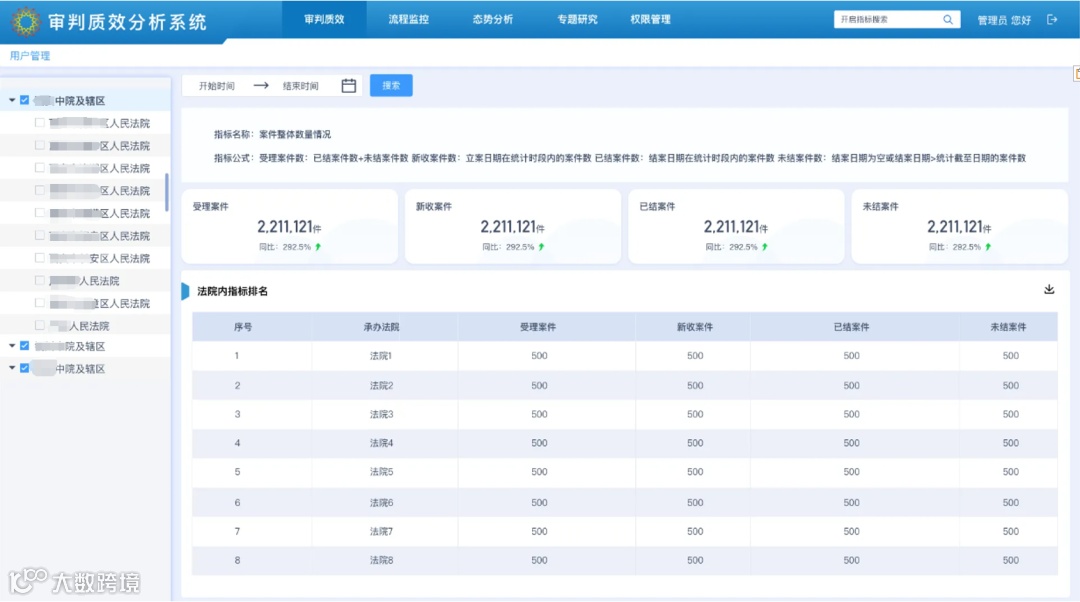Tick checkbox of first court under expanded node
The width and height of the screenshot is (1080, 602).
39,123
